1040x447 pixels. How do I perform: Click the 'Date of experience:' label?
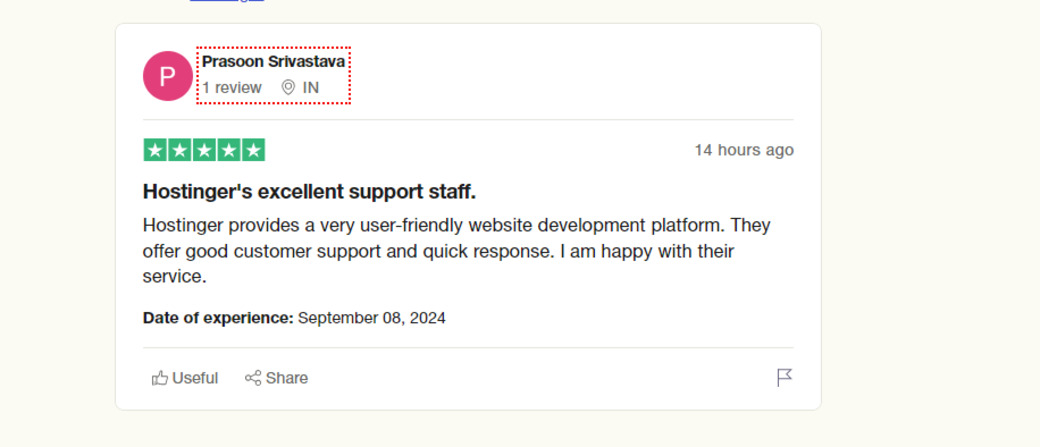pyautogui.click(x=218, y=318)
